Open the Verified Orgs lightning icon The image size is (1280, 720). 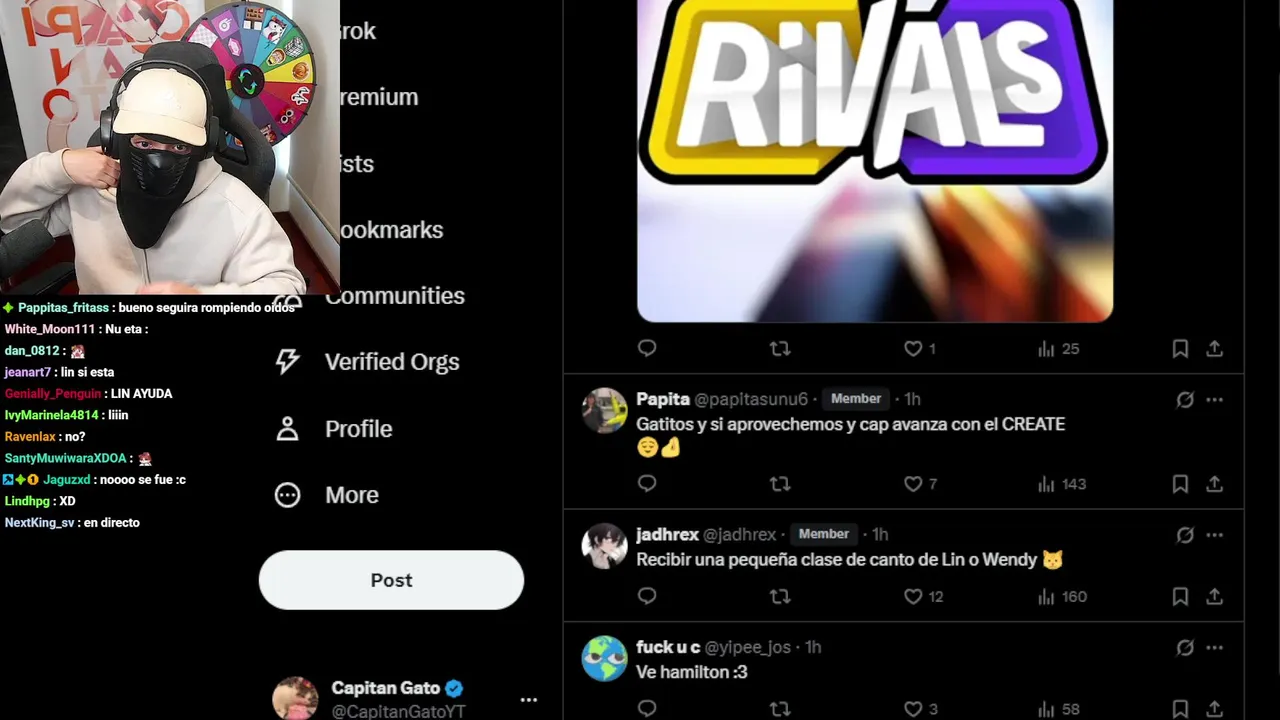click(x=287, y=362)
